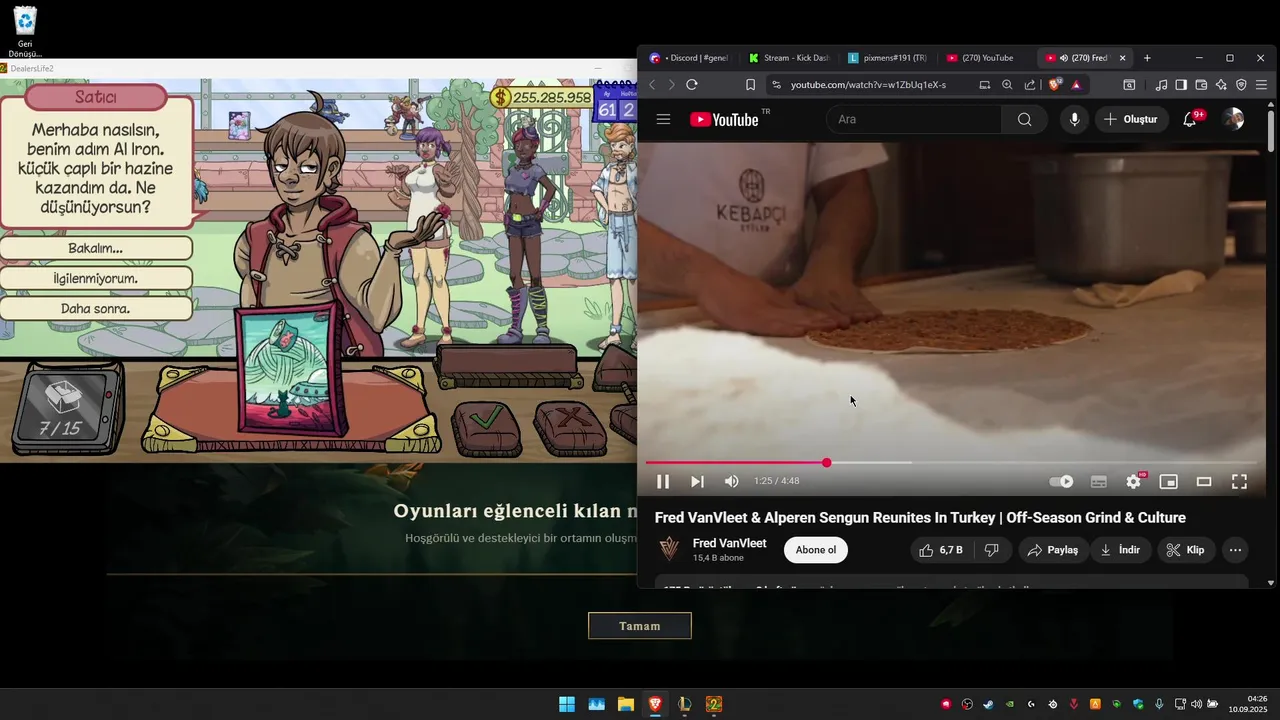1280x720 pixels.
Task: Click the youtube.com address bar
Action: (x=868, y=85)
